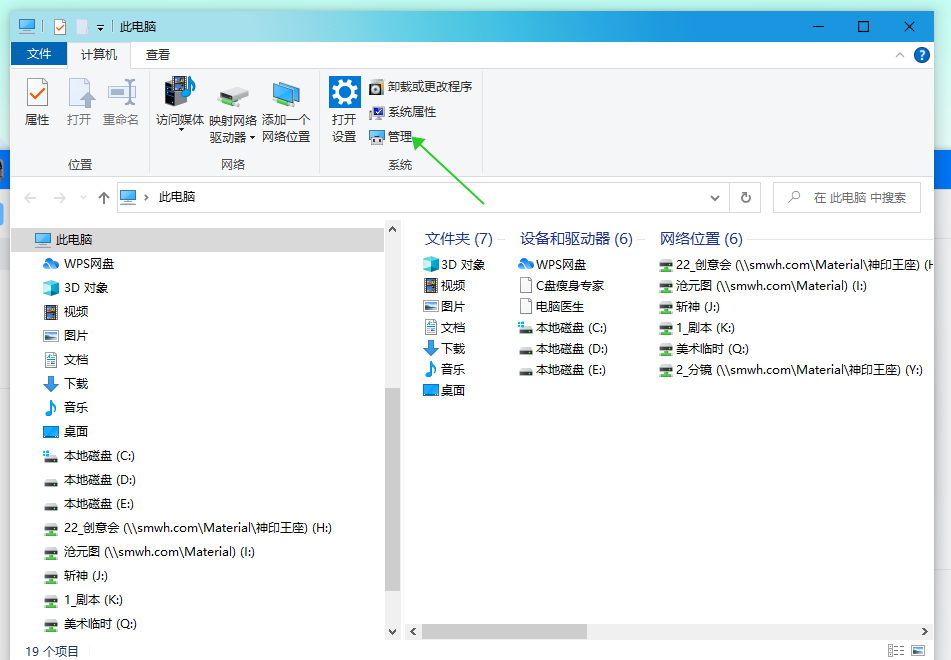Switch to large icons view in the status bar
This screenshot has height=660, width=951.
918,651
